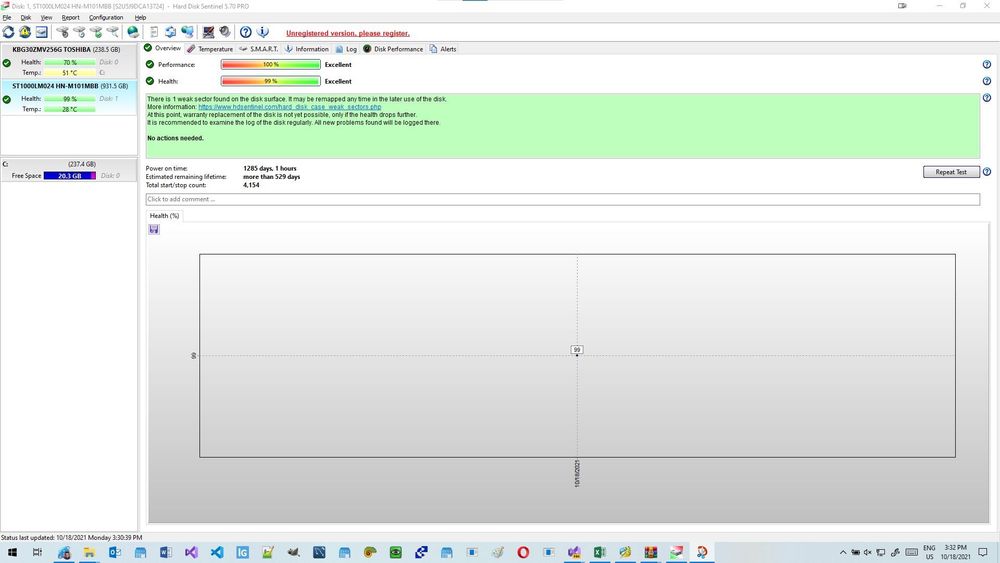Save the health chart using floppy icon
The image size is (1000, 563).
[x=154, y=230]
